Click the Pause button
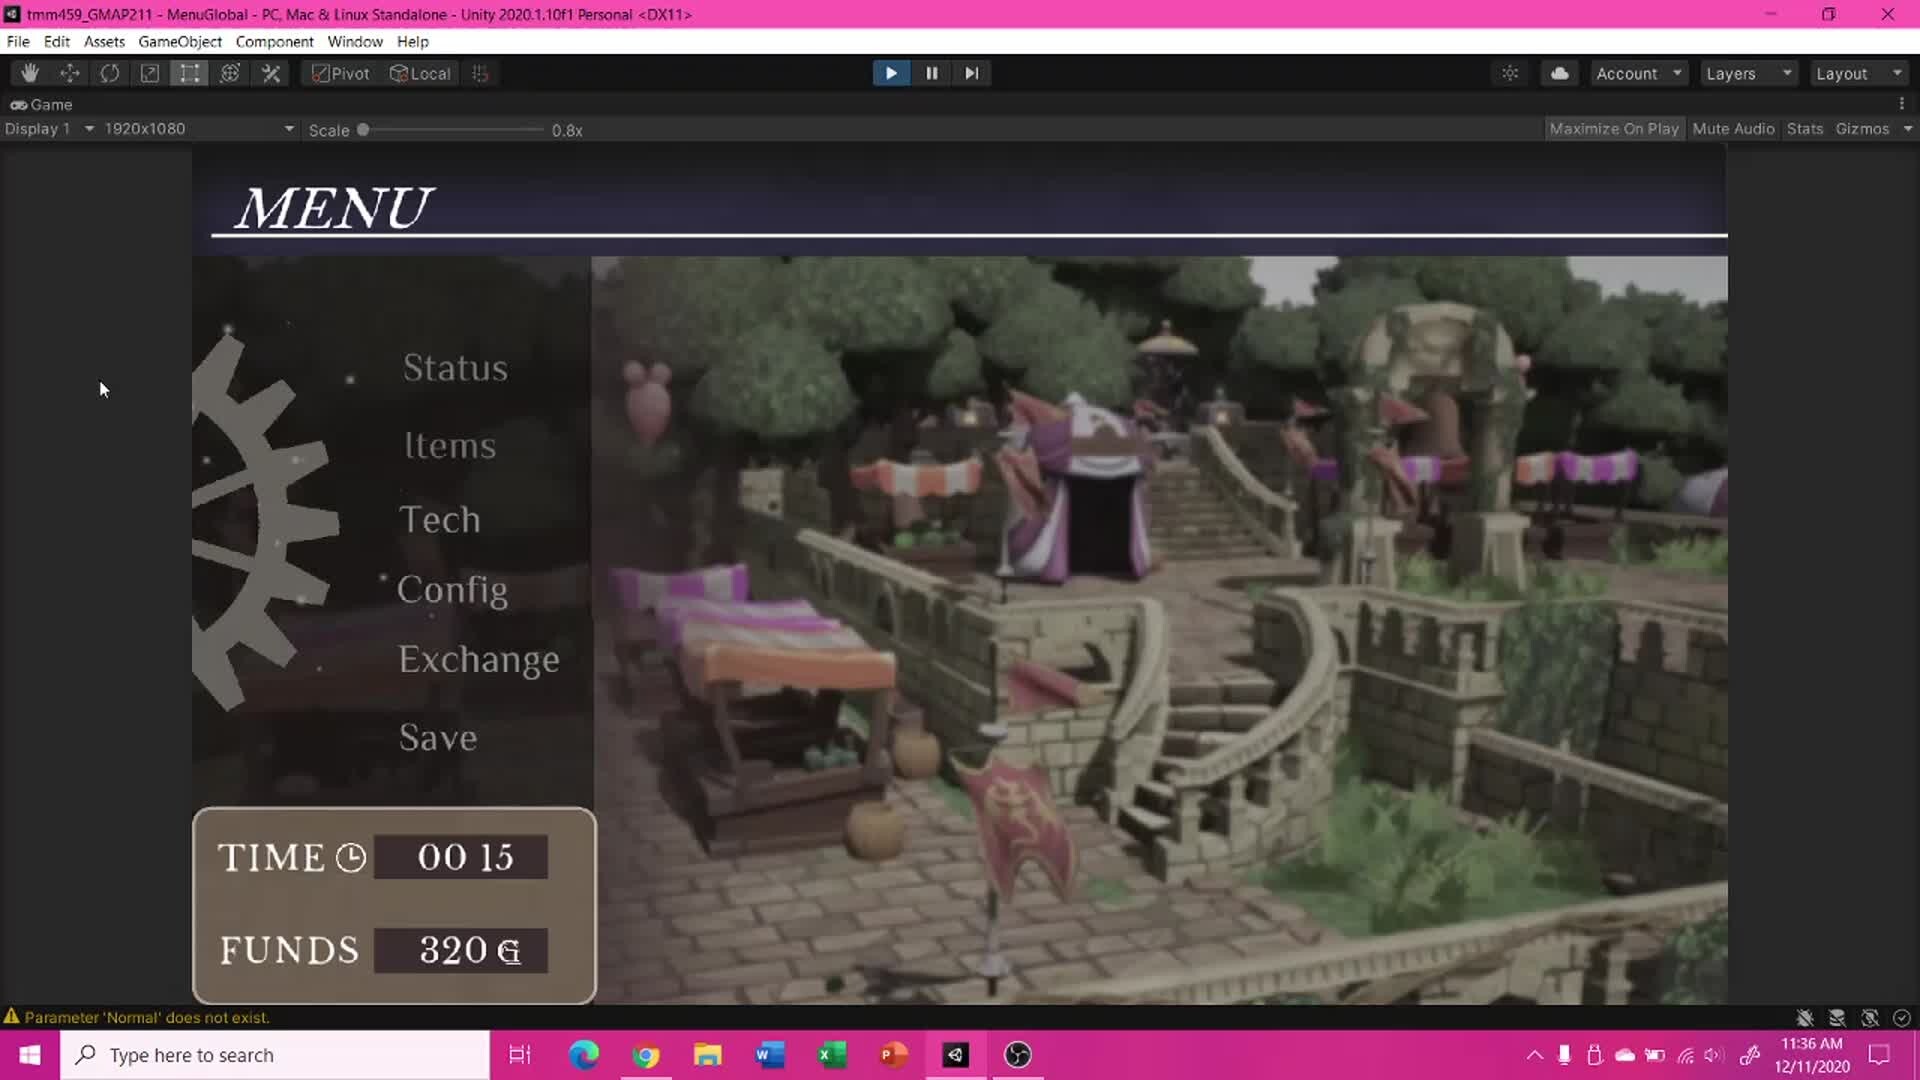 (x=931, y=73)
